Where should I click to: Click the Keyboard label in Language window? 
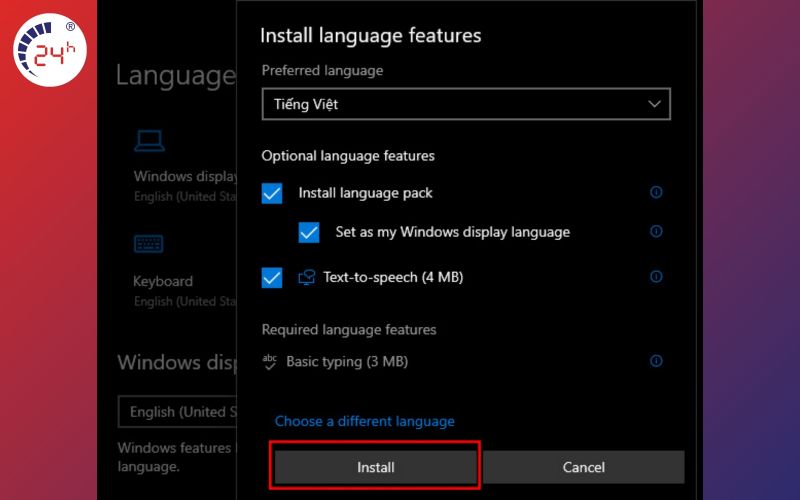(163, 281)
